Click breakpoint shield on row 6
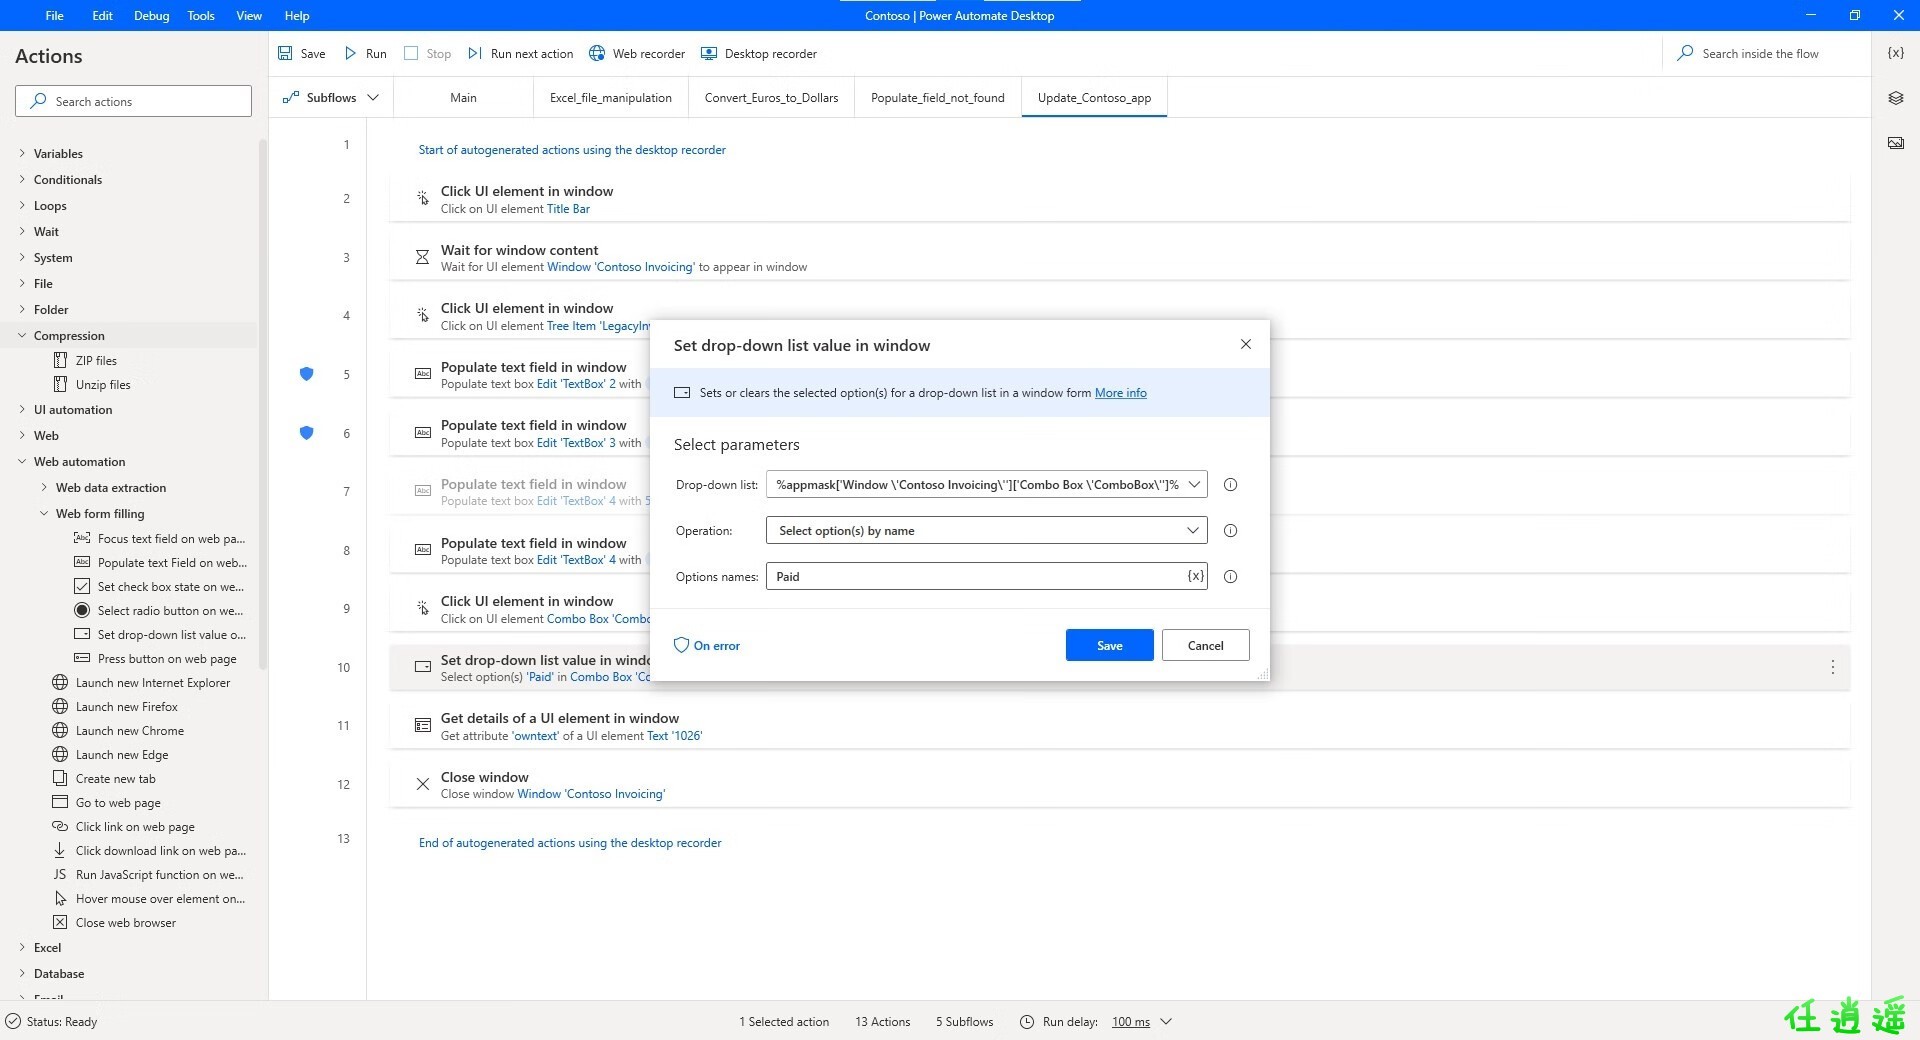Screen dimensions: 1920x1040 pos(307,433)
